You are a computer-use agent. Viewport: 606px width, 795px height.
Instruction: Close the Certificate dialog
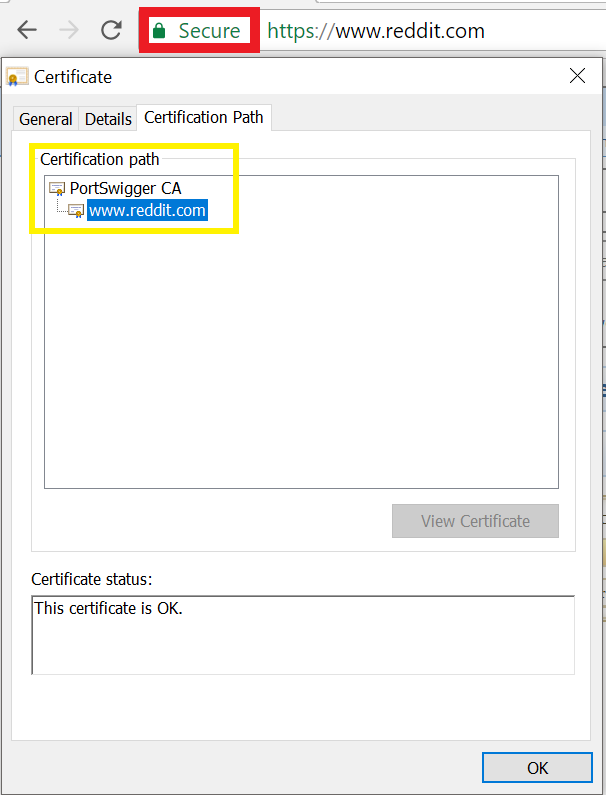pos(577,76)
